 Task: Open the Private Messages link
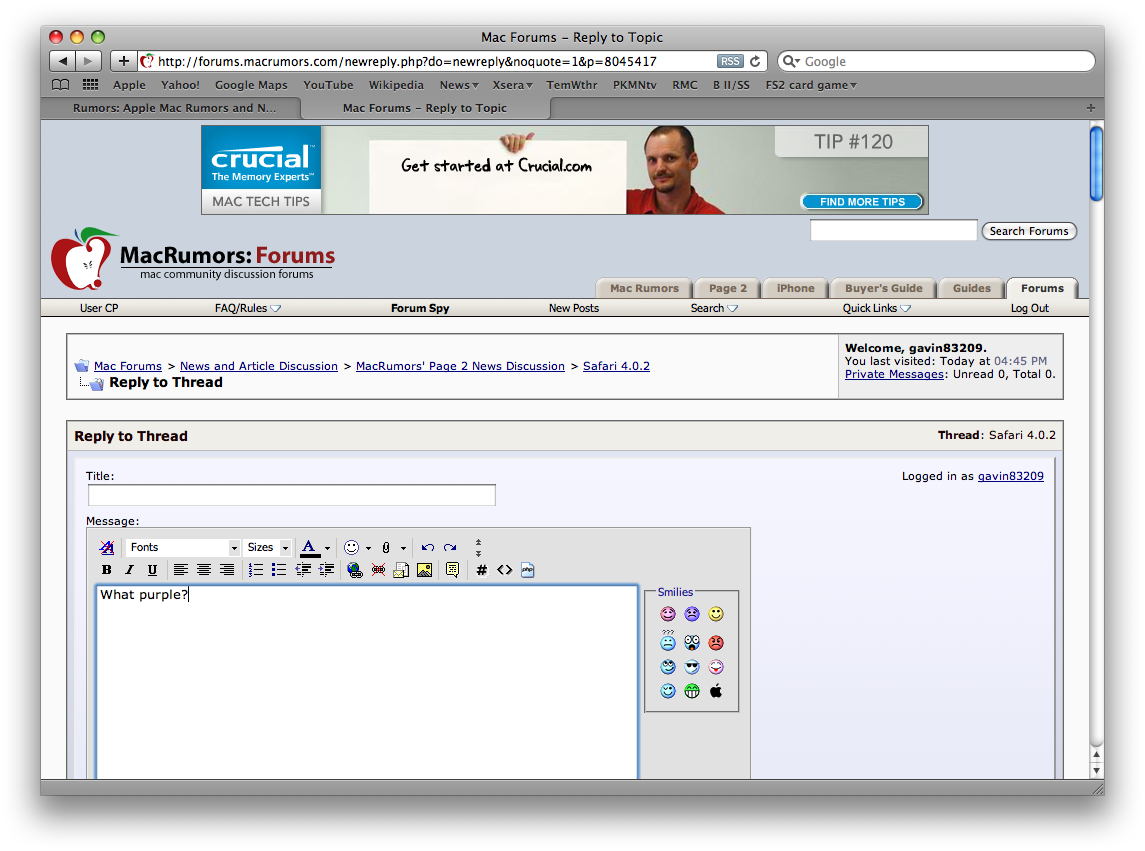coord(894,374)
